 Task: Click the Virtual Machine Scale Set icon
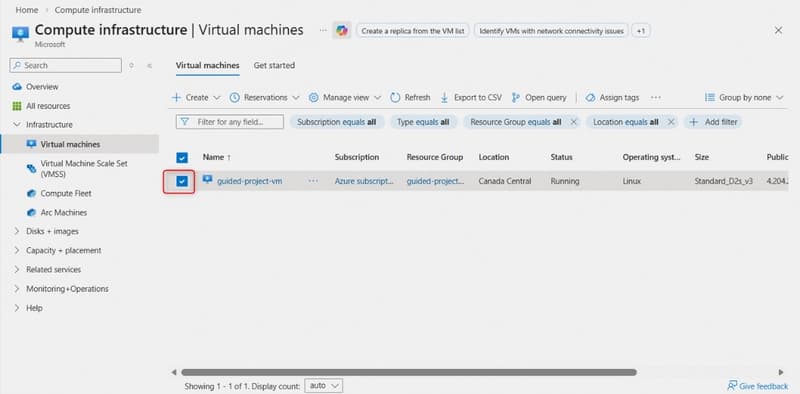tap(32, 168)
